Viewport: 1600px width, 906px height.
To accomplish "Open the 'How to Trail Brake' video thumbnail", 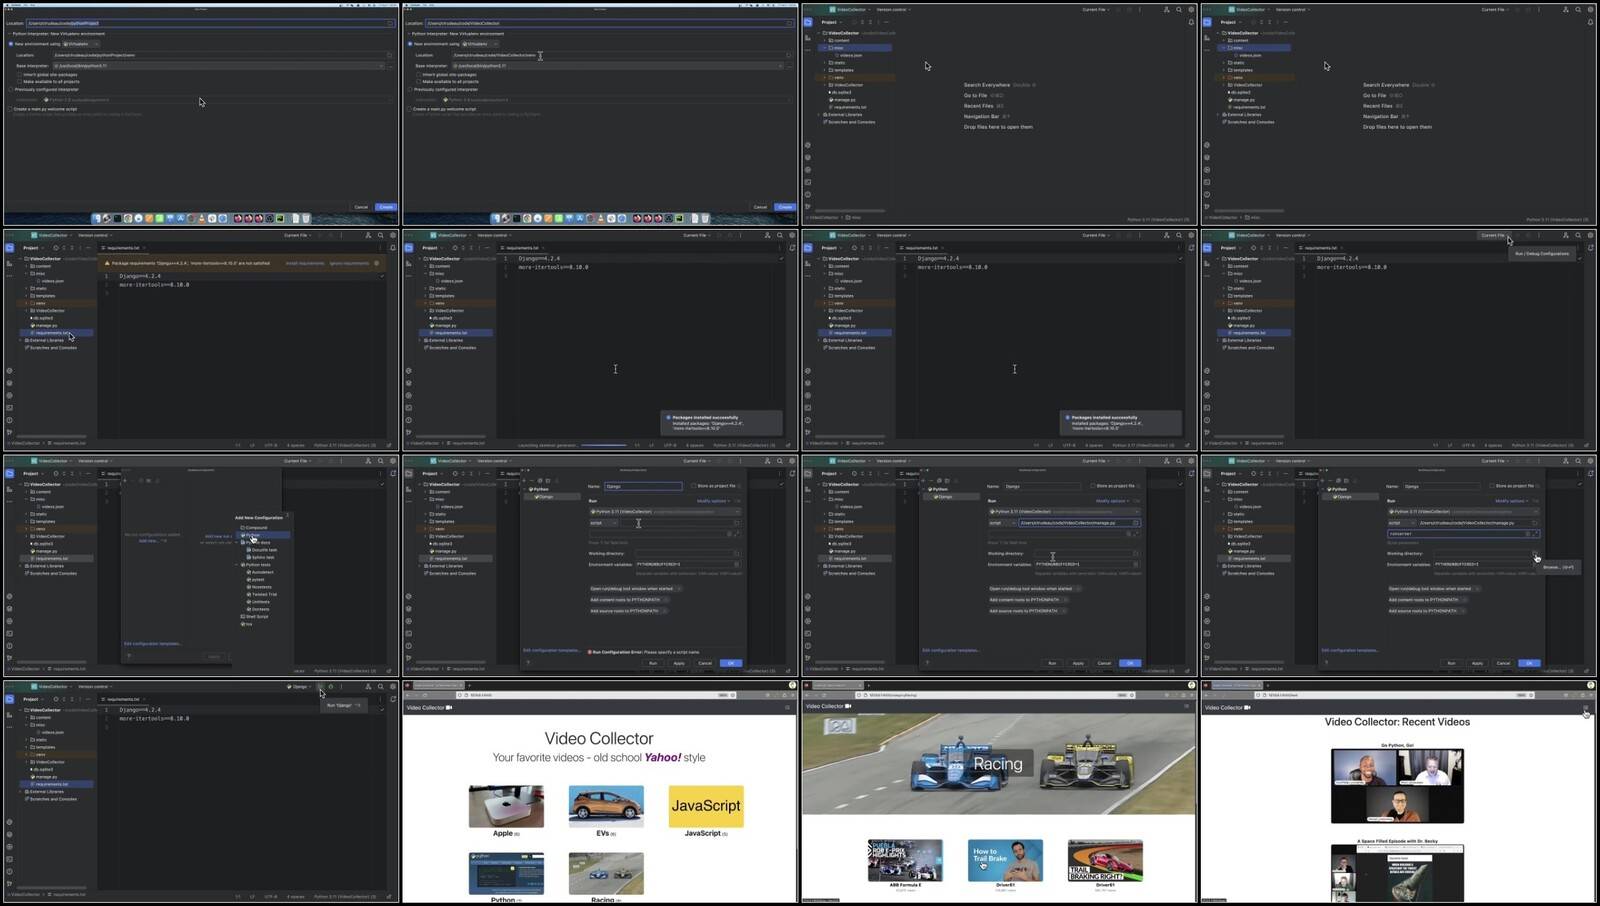I will 1005,860.
